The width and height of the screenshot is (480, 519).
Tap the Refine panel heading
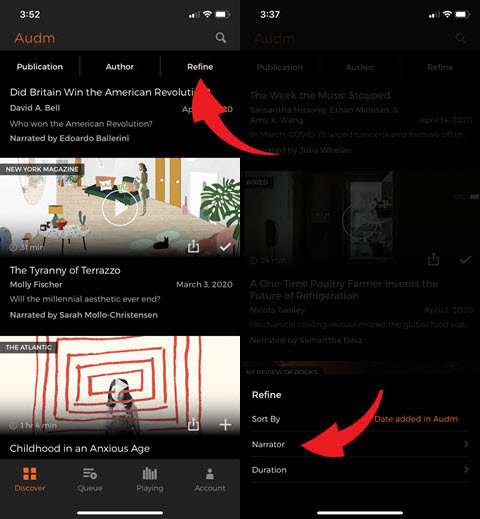pyautogui.click(x=267, y=395)
